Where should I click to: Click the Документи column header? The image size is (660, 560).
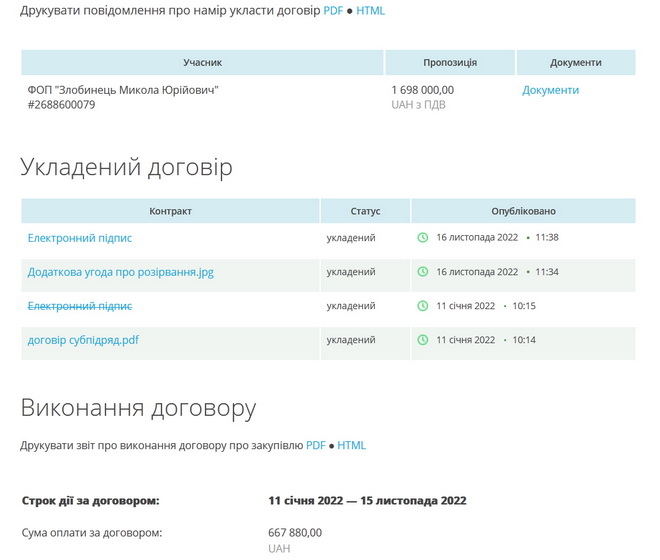[576, 62]
